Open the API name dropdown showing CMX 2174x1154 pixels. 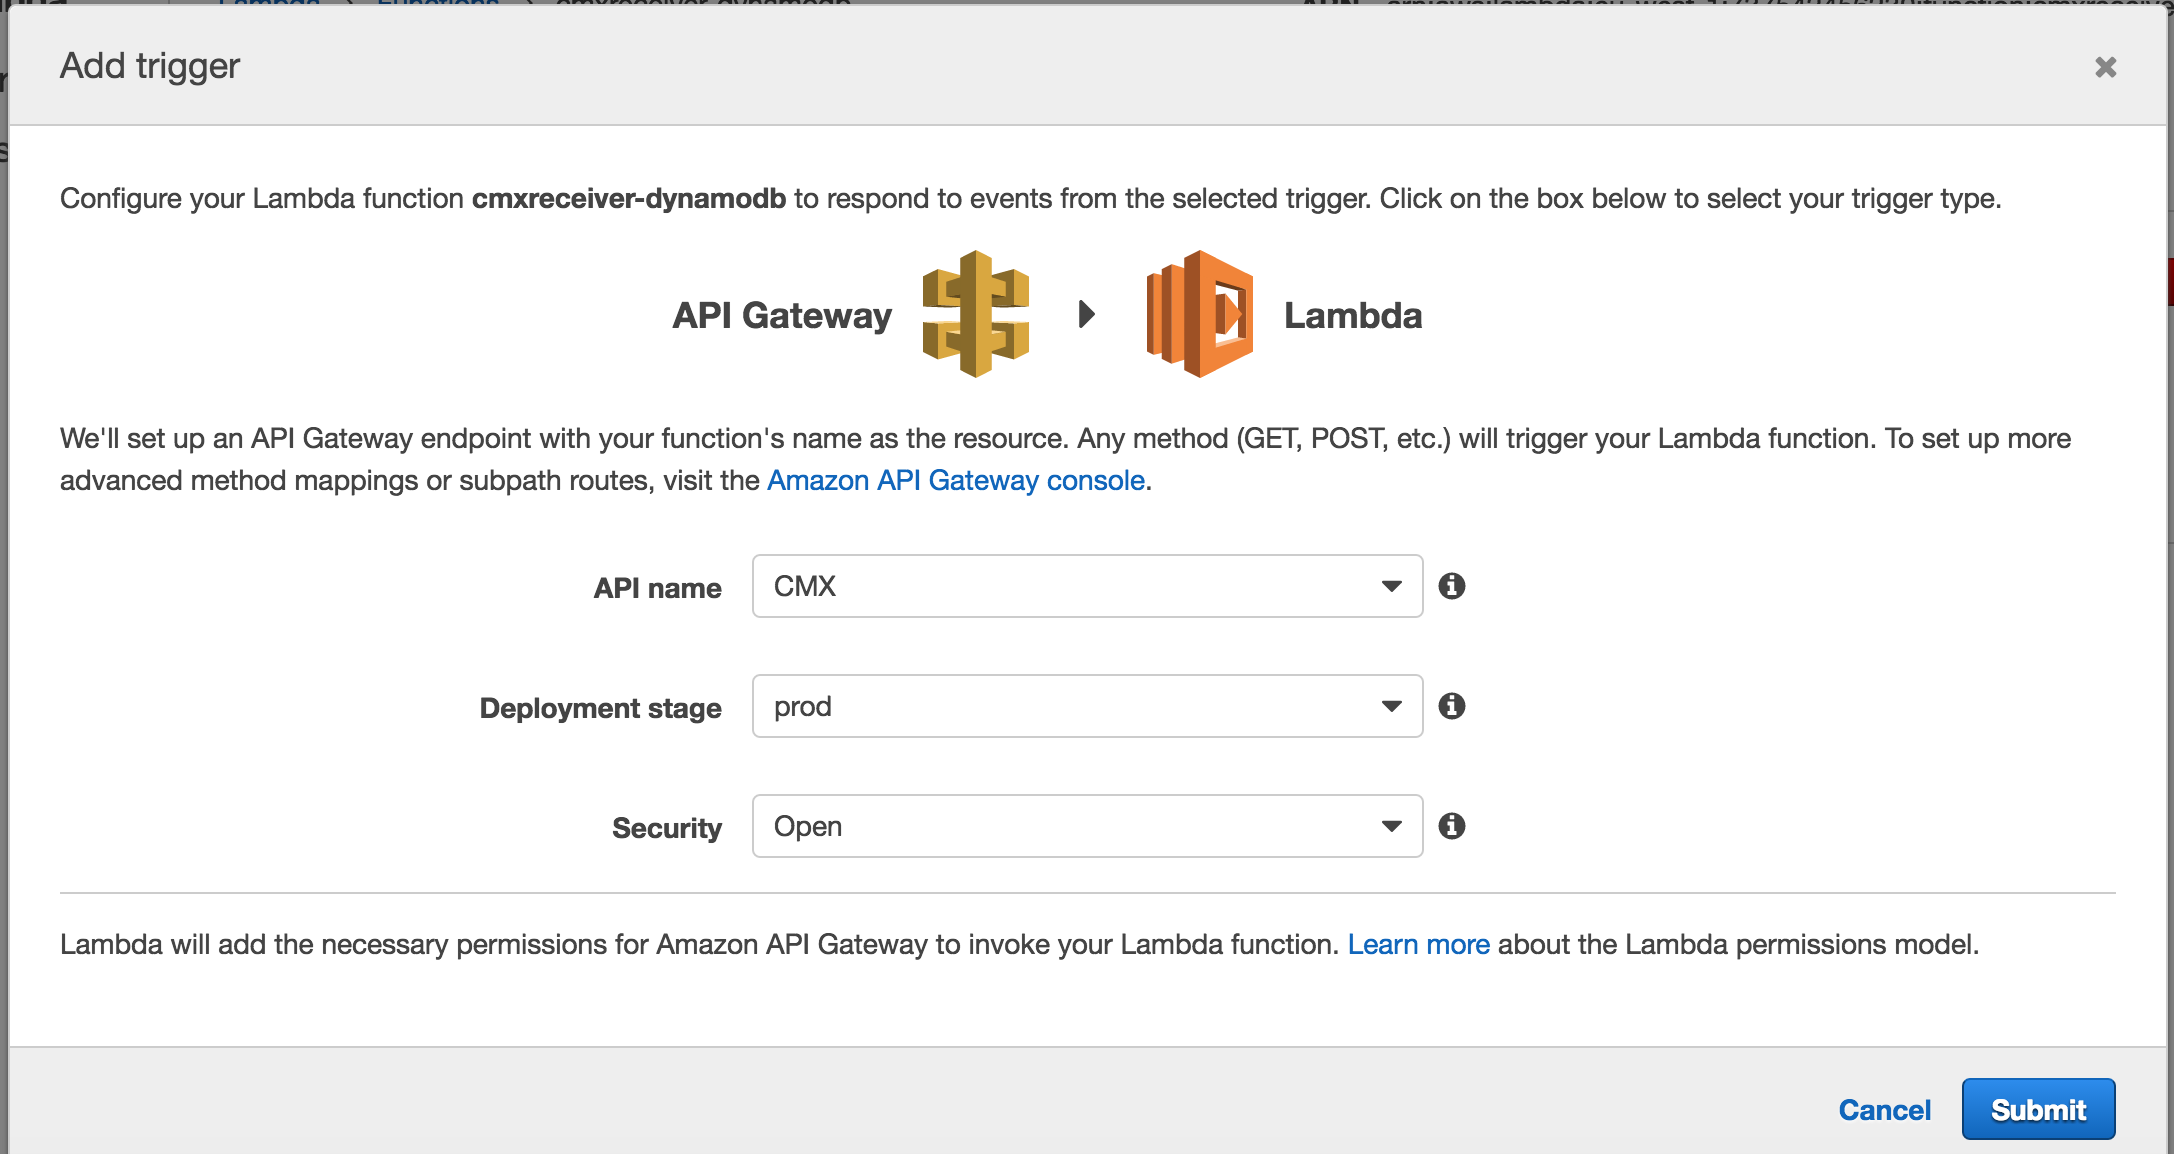pos(1087,586)
